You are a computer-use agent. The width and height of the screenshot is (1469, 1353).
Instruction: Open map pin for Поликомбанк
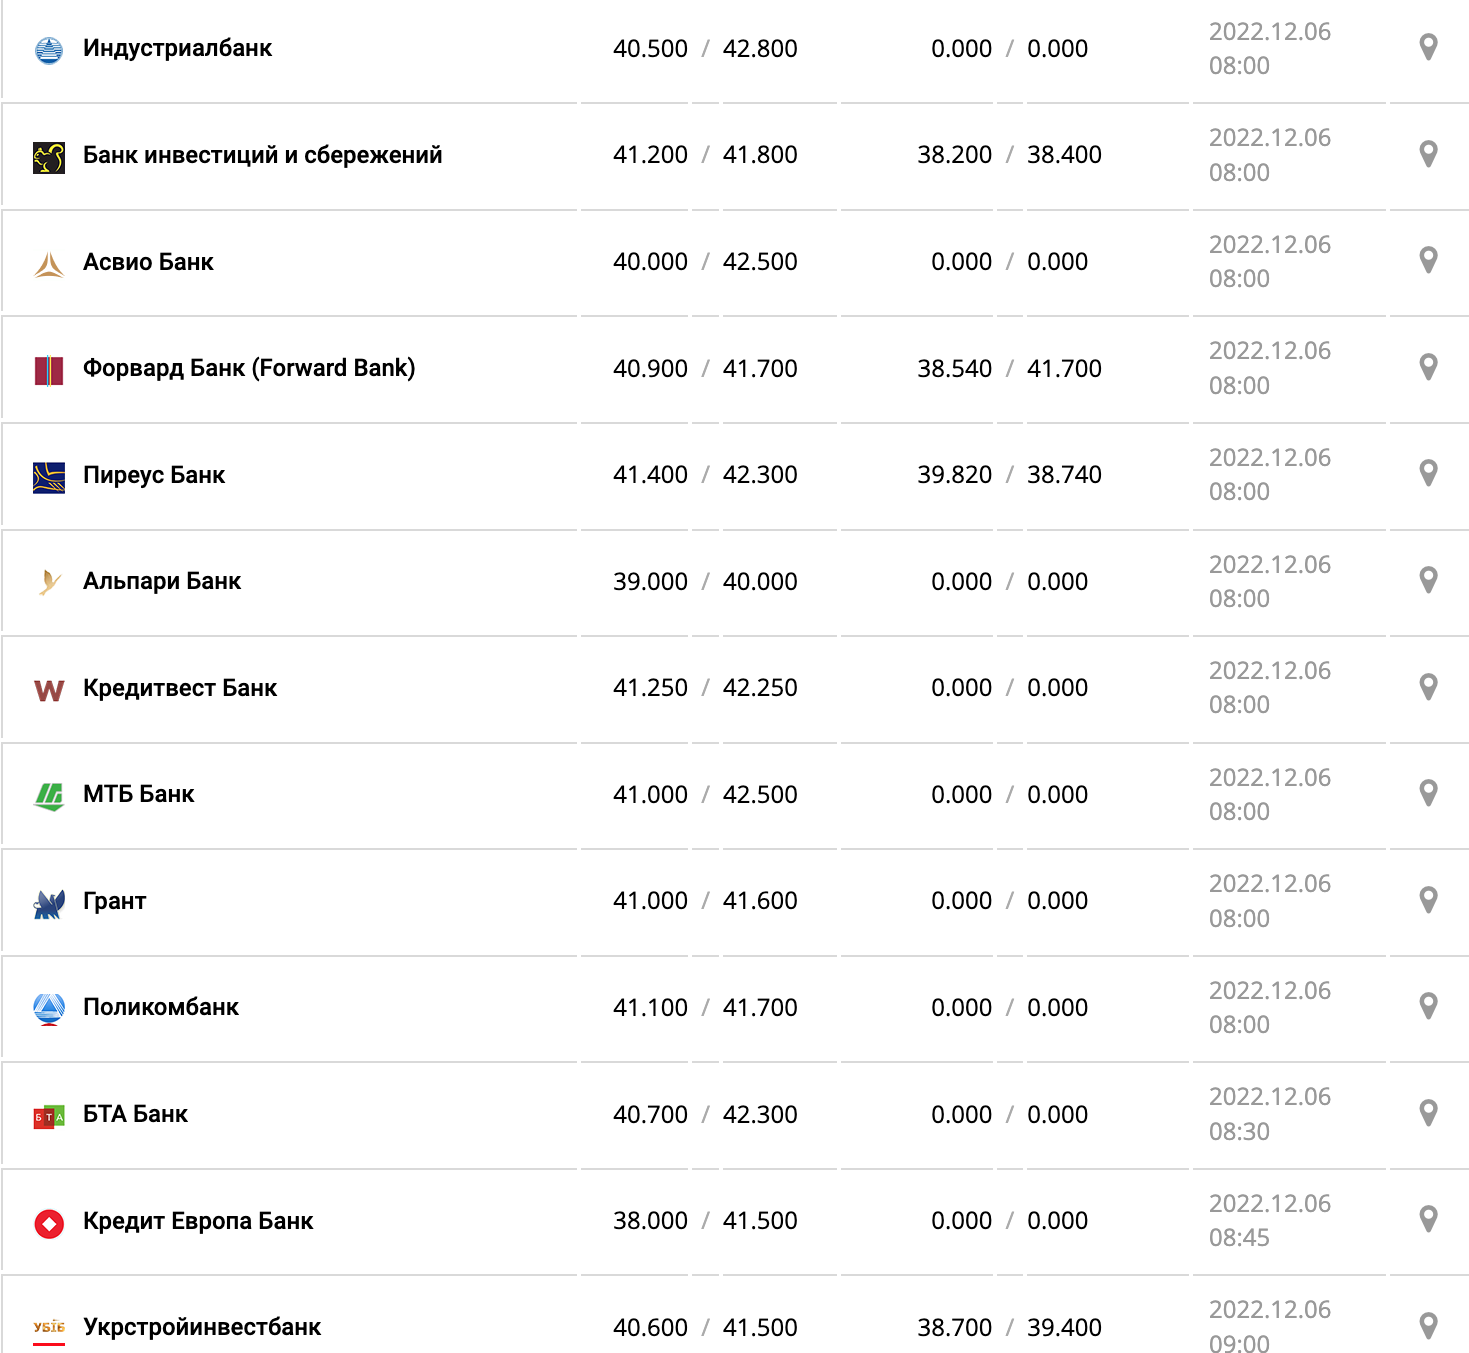(1428, 1006)
